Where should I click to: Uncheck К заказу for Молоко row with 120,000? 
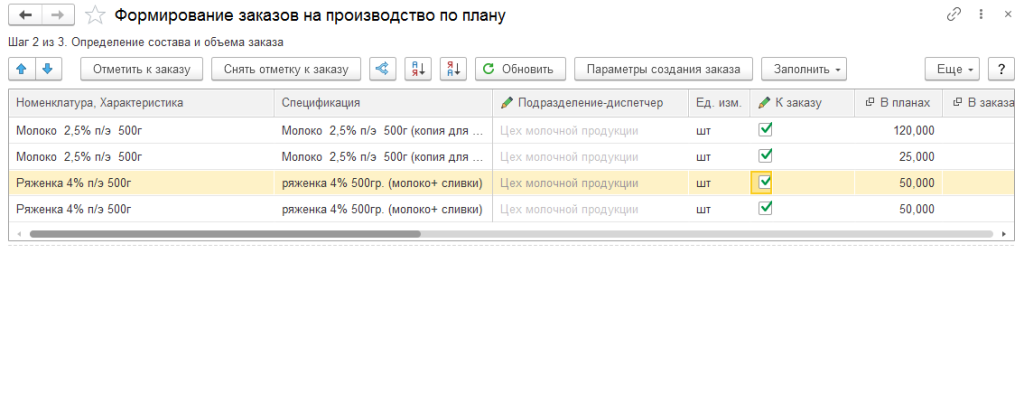click(765, 129)
